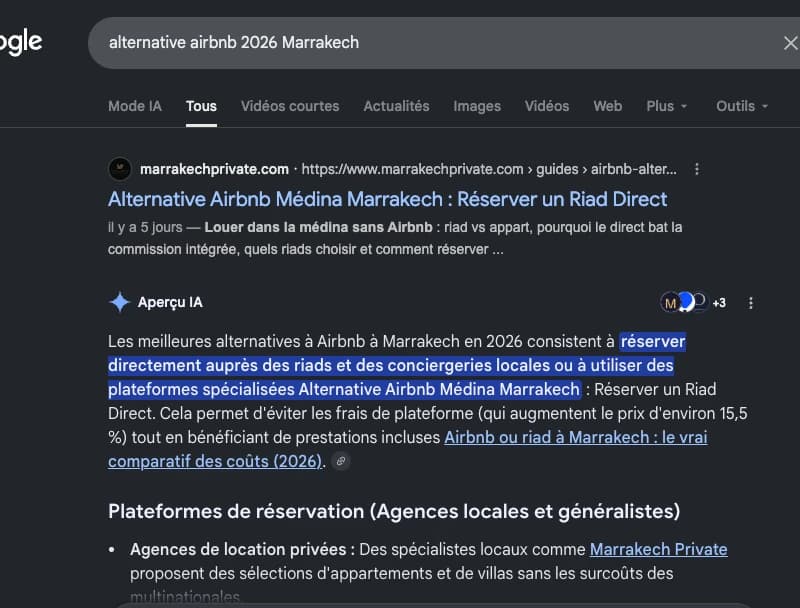The image size is (800, 608).
Task: Click the source avatars next to +3
Action: [x=683, y=302]
